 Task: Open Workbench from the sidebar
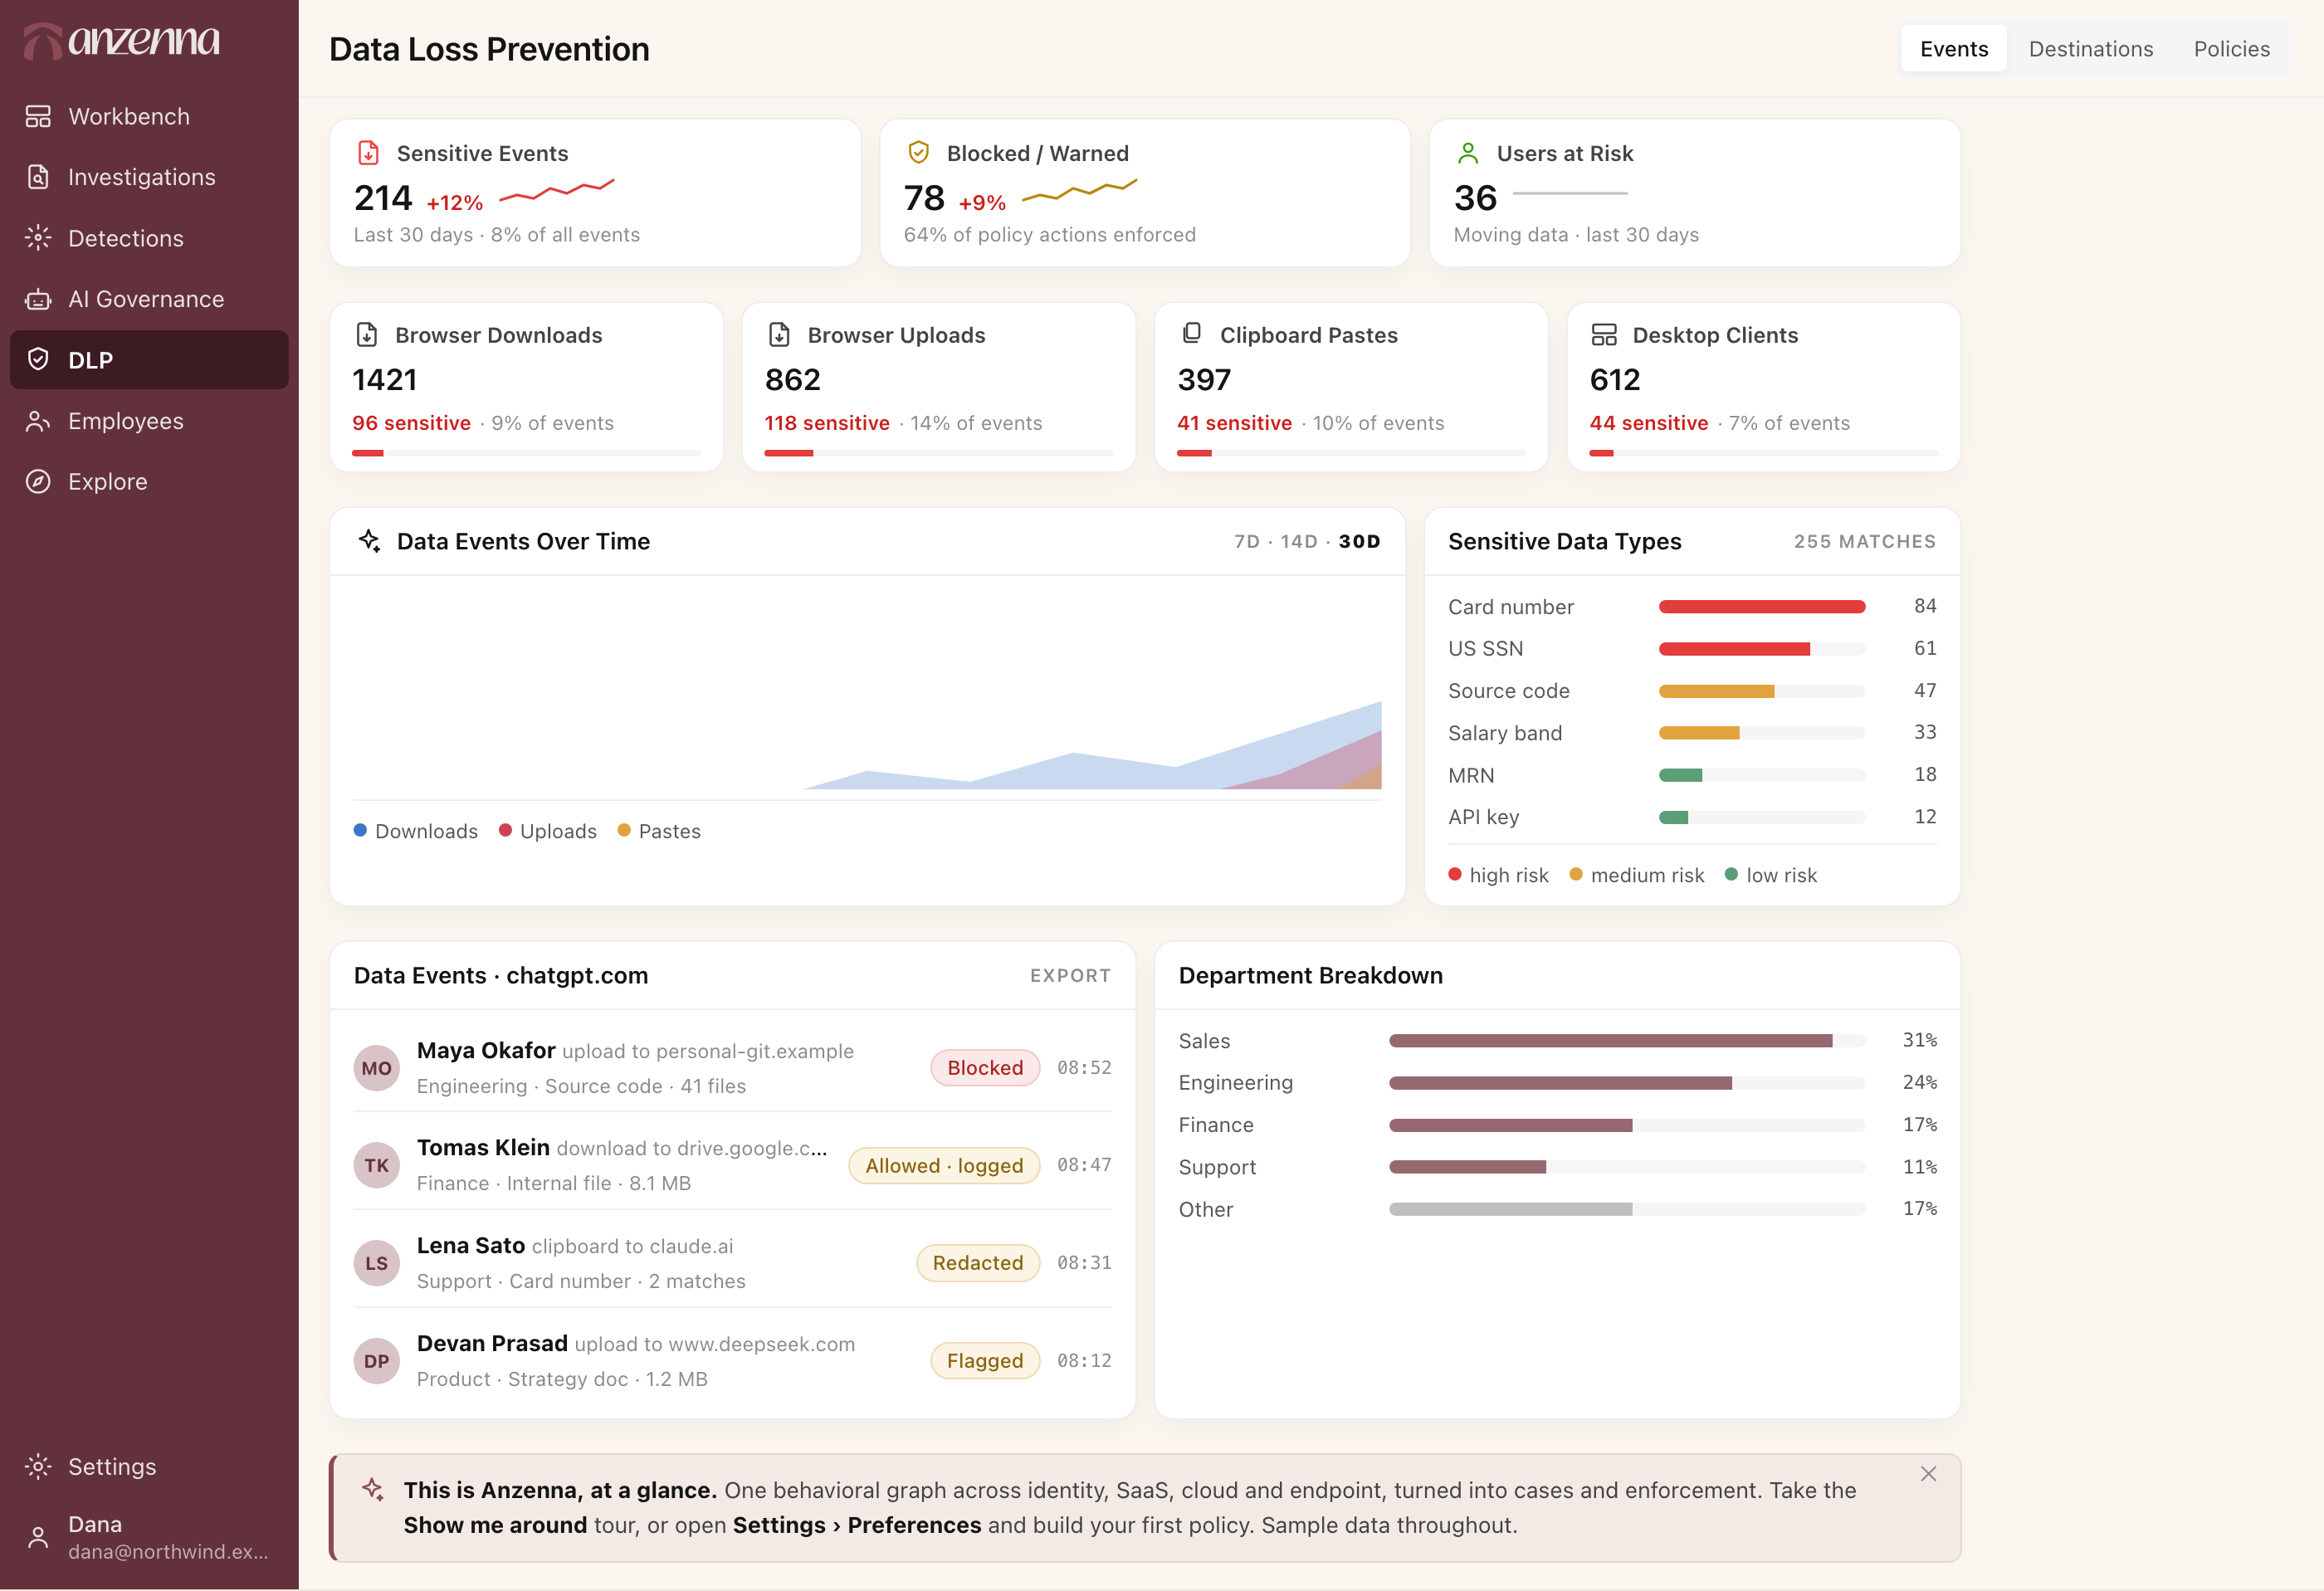(149, 116)
